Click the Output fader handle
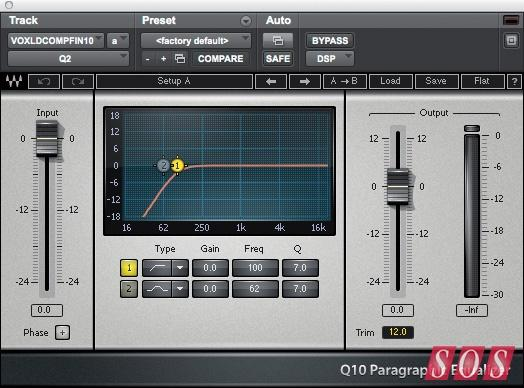This screenshot has height=388, width=524. point(398,186)
